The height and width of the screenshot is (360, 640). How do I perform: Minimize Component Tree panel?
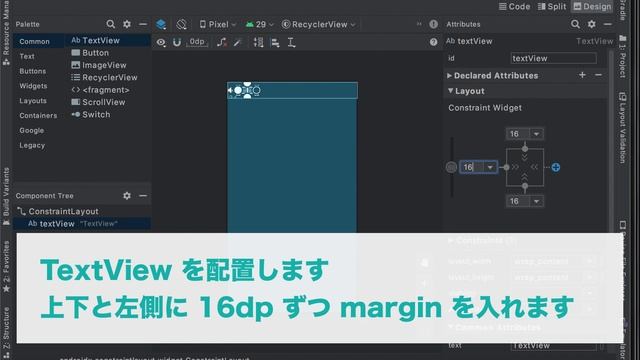143,196
